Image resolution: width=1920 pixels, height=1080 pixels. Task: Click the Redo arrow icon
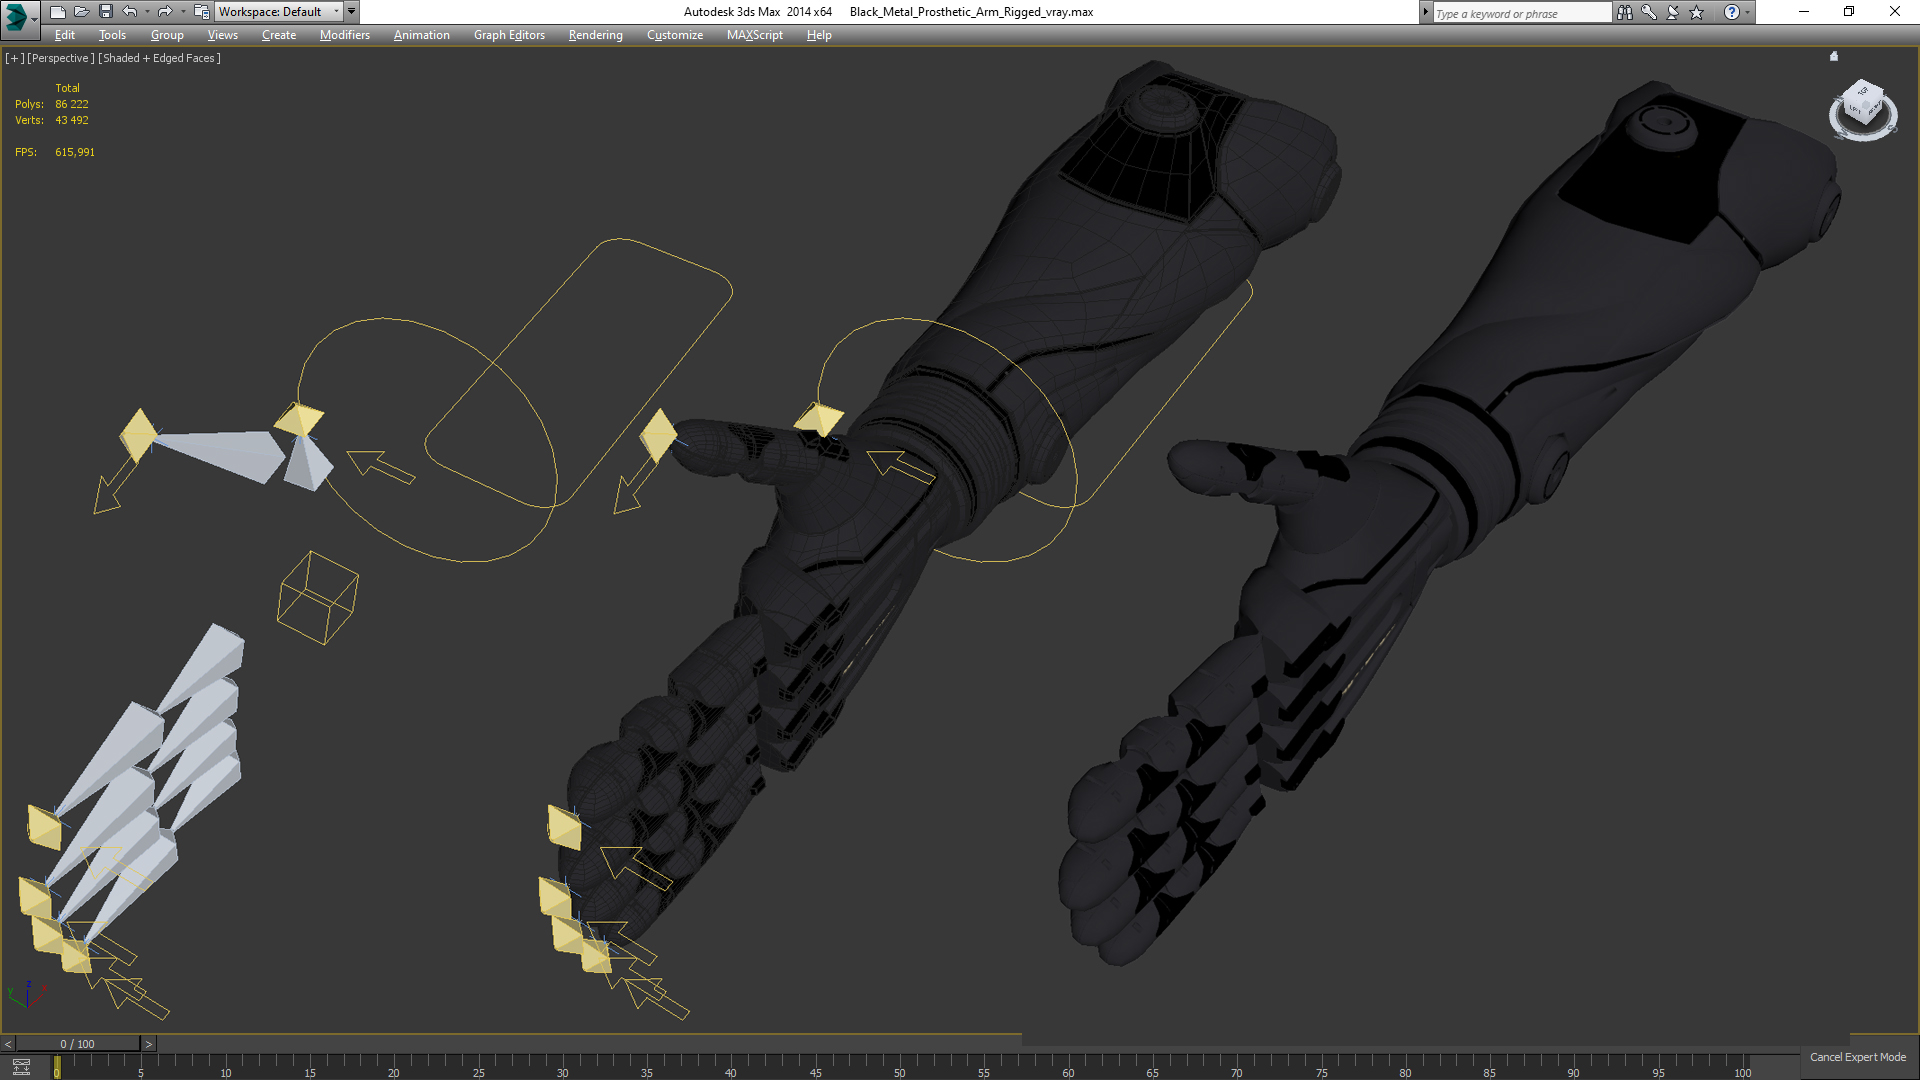click(x=165, y=12)
